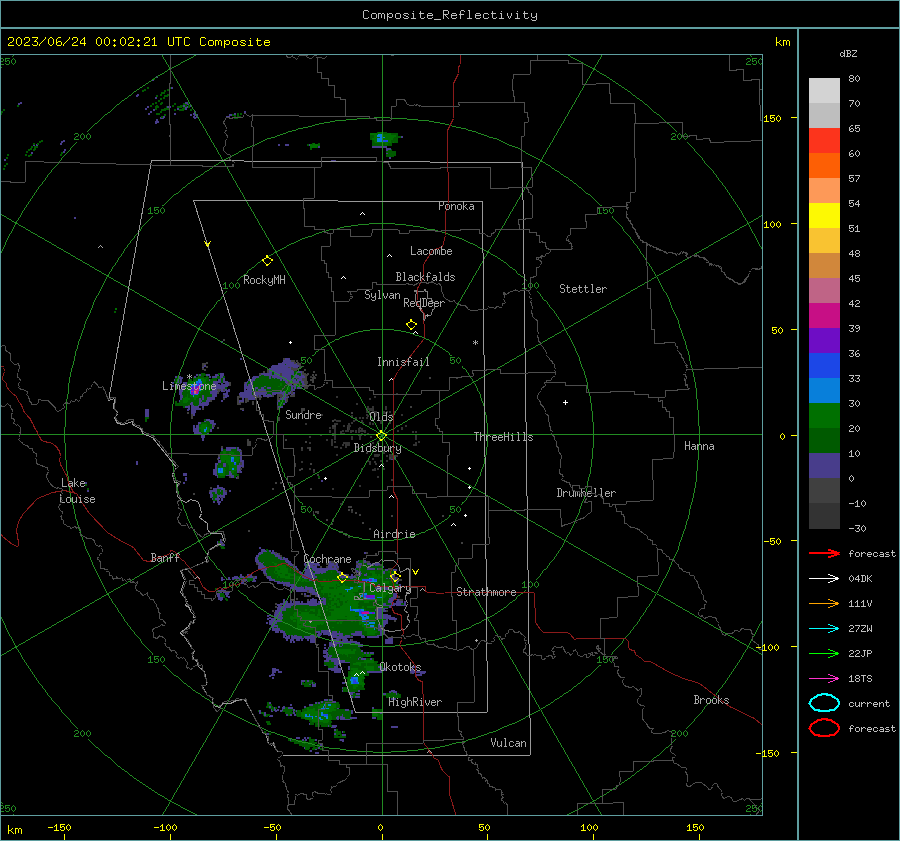Click the yellow diamond marker below RedDeer
900x841 pixels.
coord(411,325)
